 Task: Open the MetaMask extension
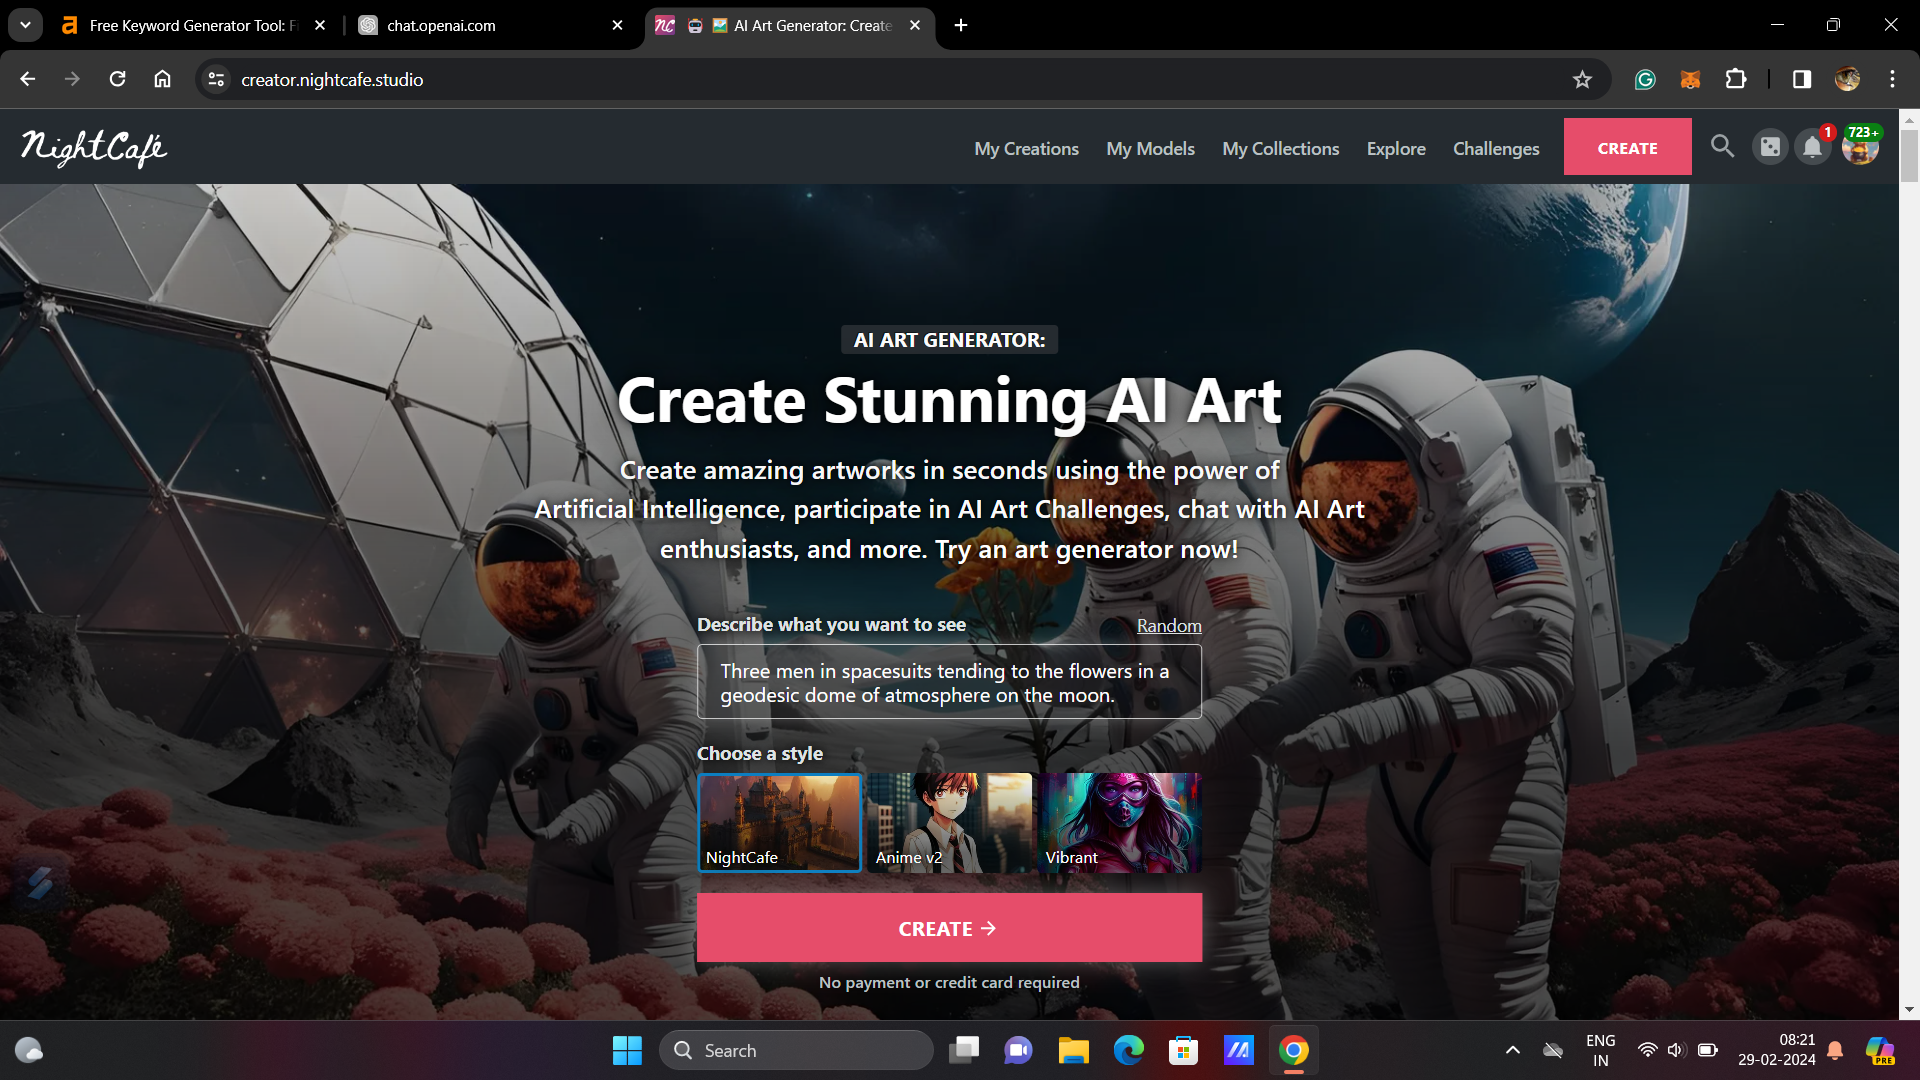click(x=1690, y=79)
